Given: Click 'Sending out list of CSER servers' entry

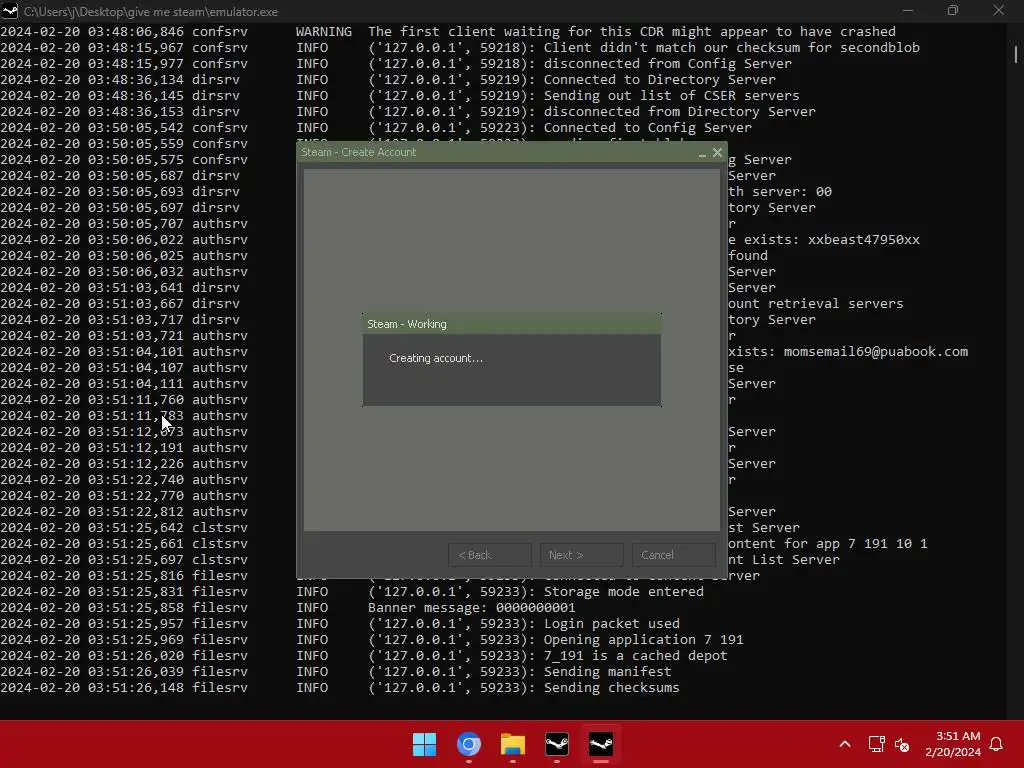Looking at the screenshot, I should point(671,95).
